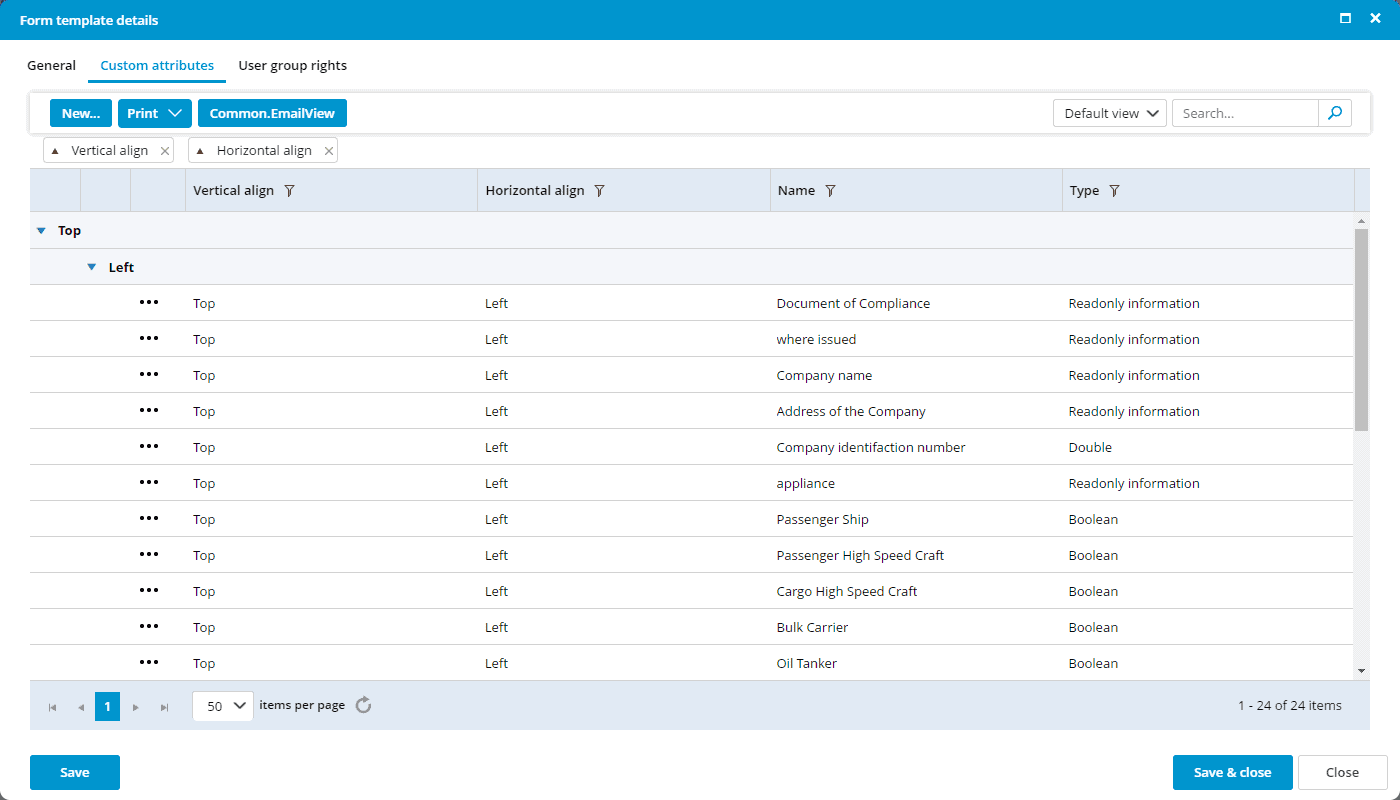
Task: Open row menu for Document of Compliance
Action: (x=149, y=303)
